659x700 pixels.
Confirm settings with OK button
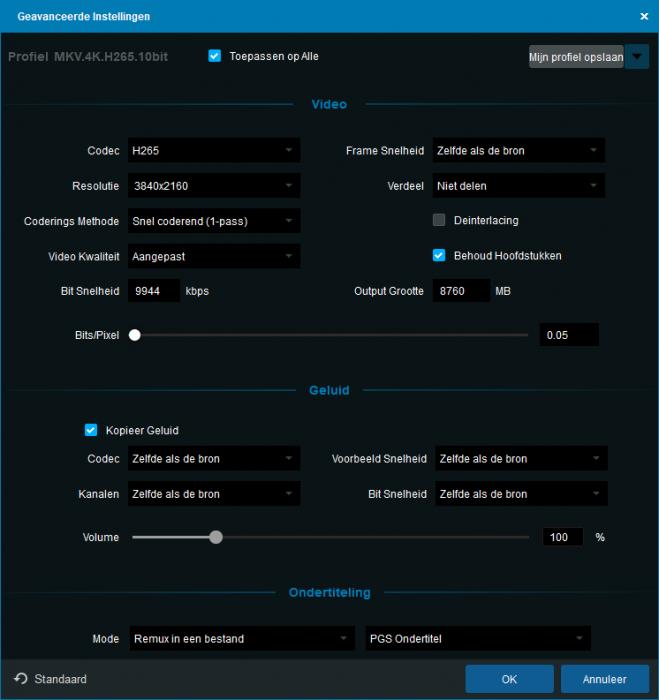coord(509,679)
